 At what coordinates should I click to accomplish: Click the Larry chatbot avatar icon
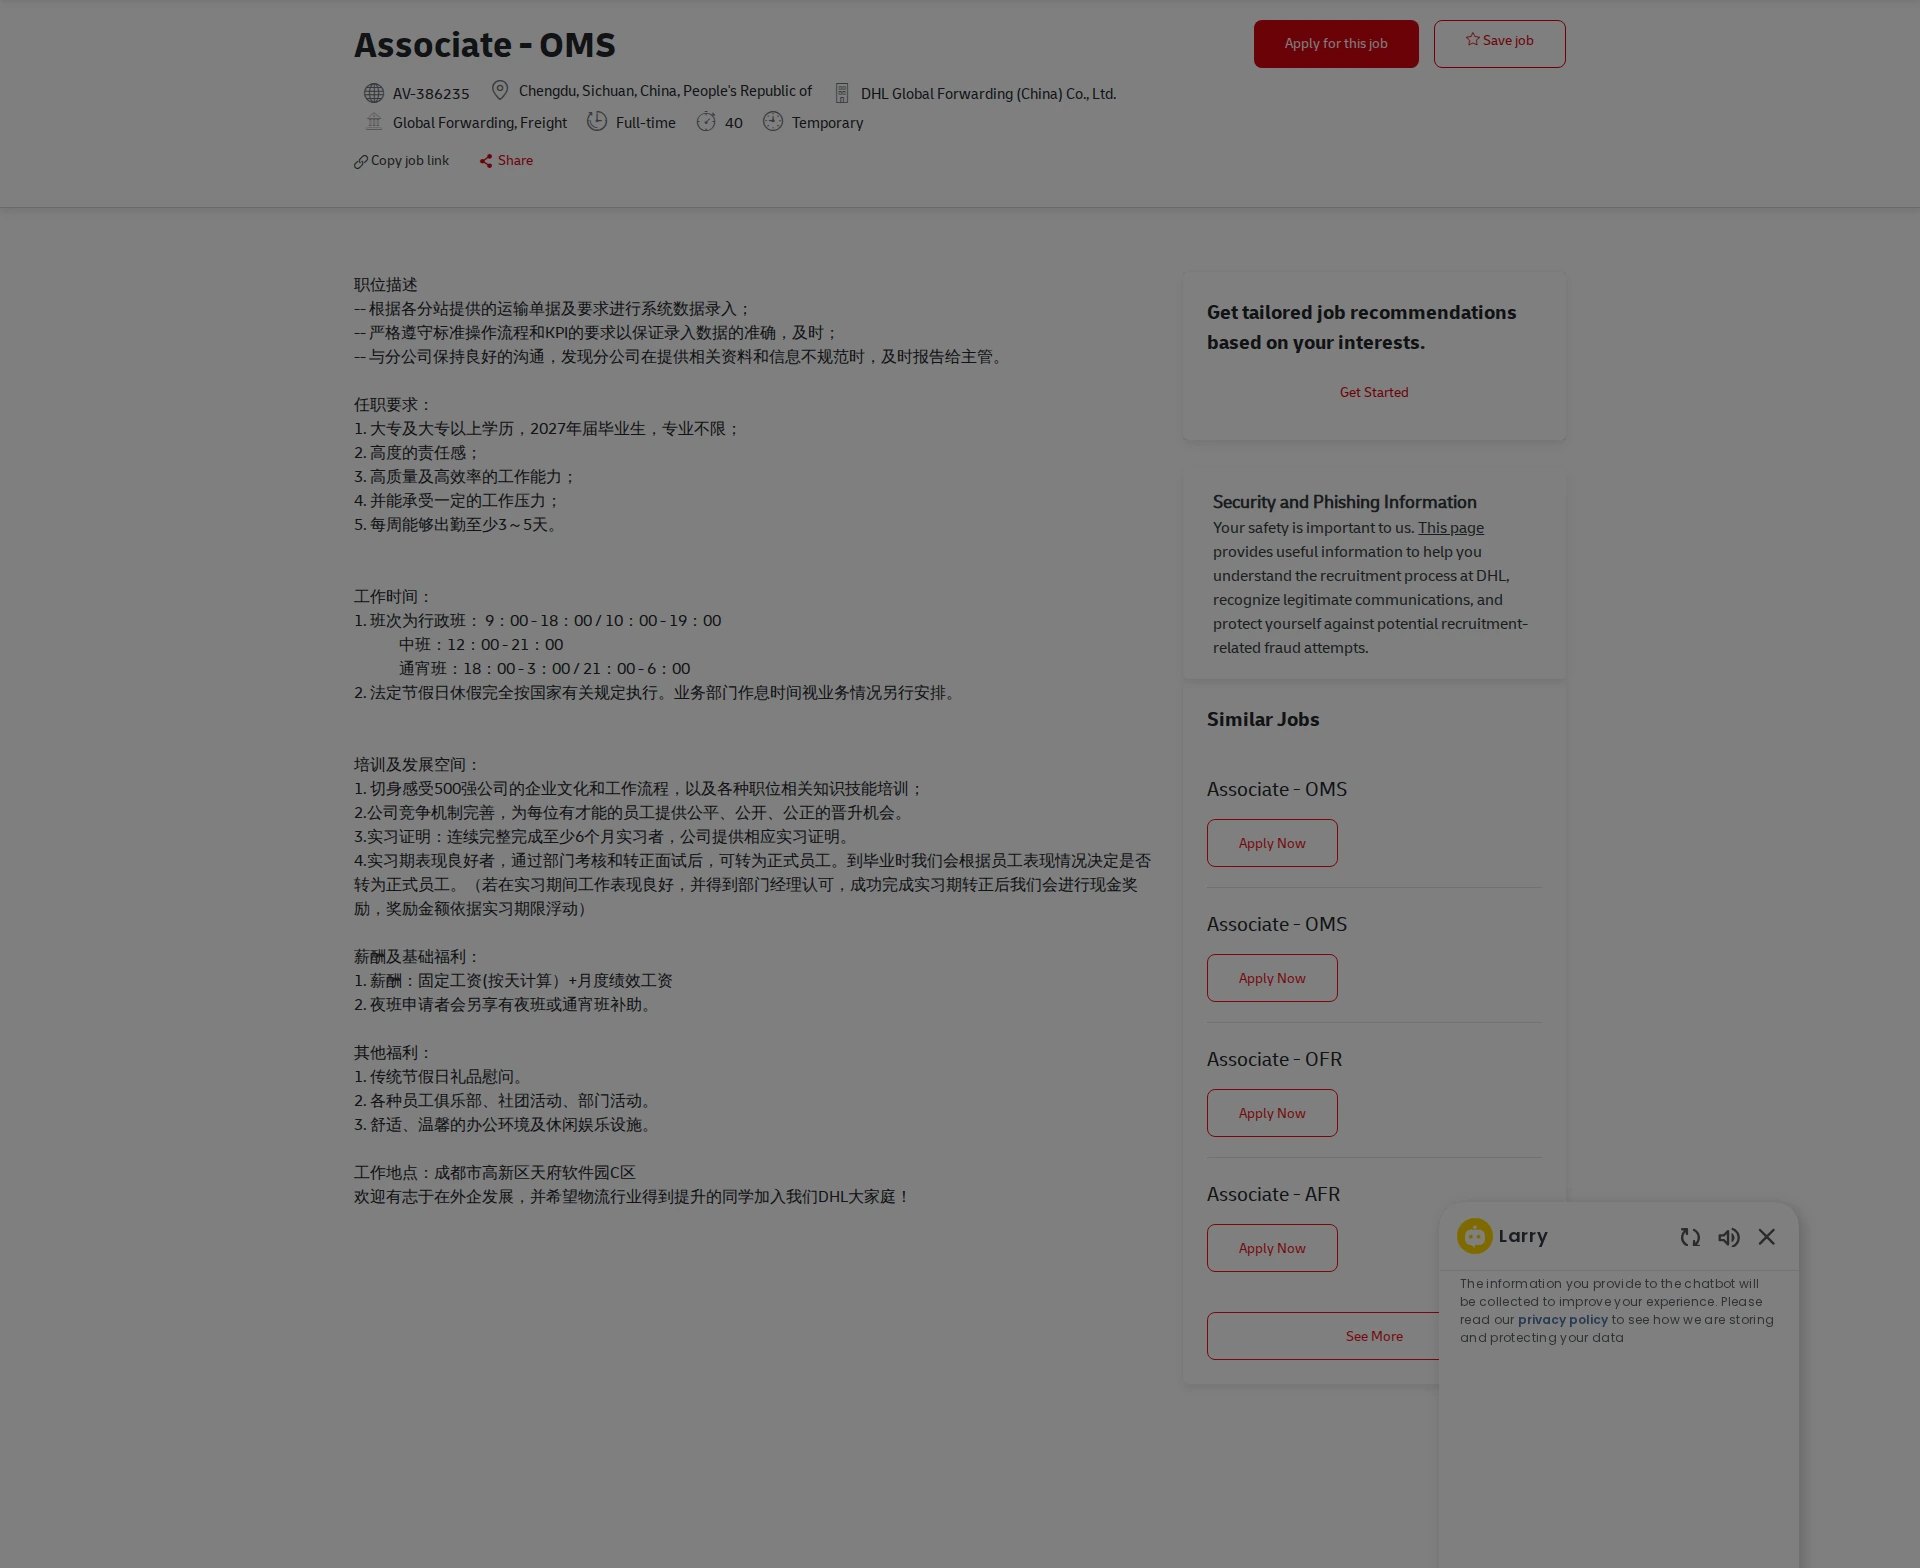tap(1475, 1236)
